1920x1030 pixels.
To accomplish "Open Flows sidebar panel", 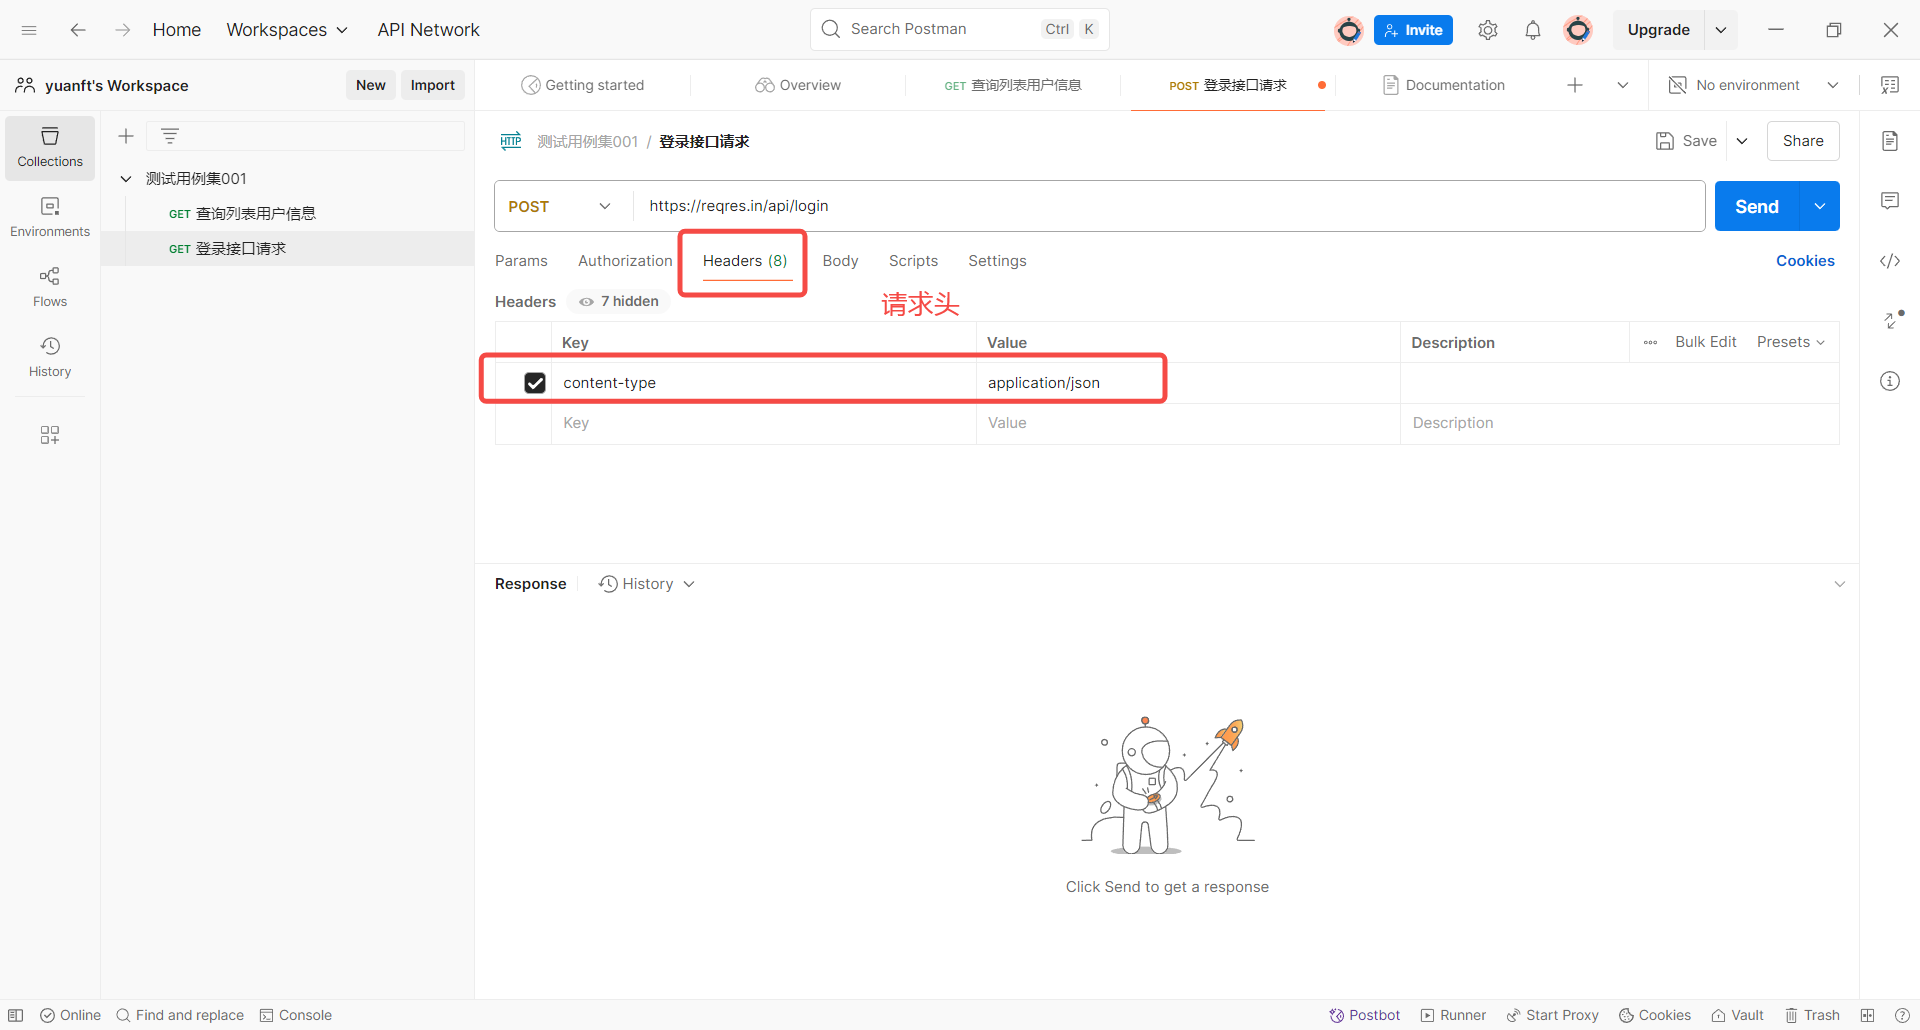I will (x=50, y=288).
